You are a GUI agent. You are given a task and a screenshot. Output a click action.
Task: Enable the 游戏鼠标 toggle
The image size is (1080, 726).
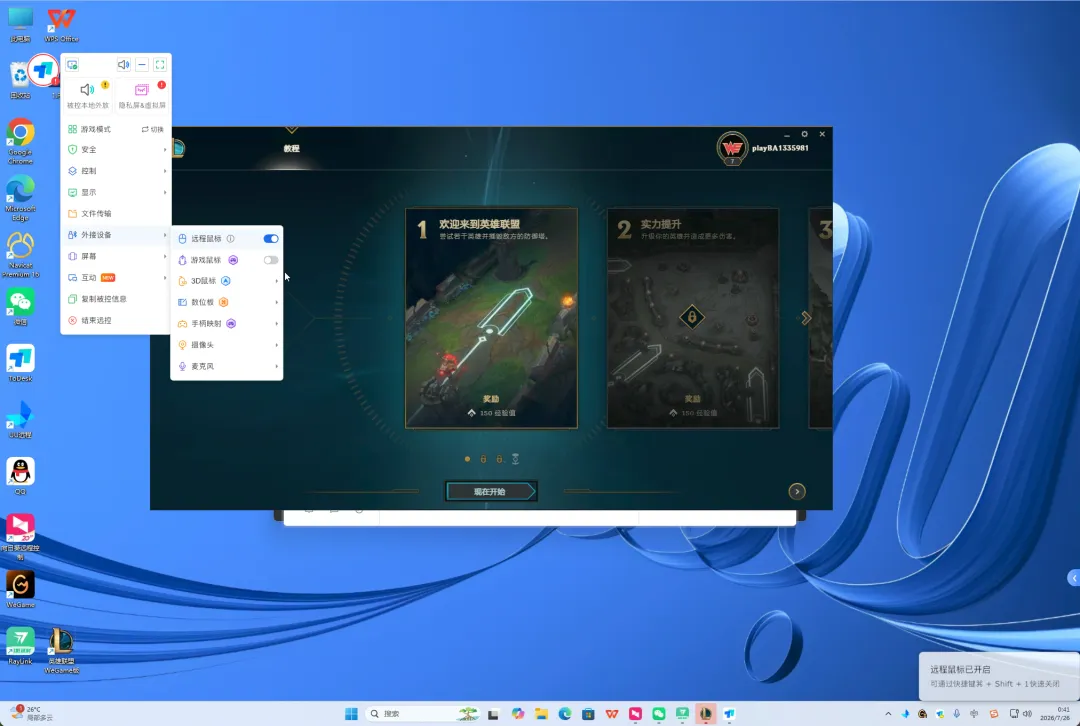click(x=271, y=260)
